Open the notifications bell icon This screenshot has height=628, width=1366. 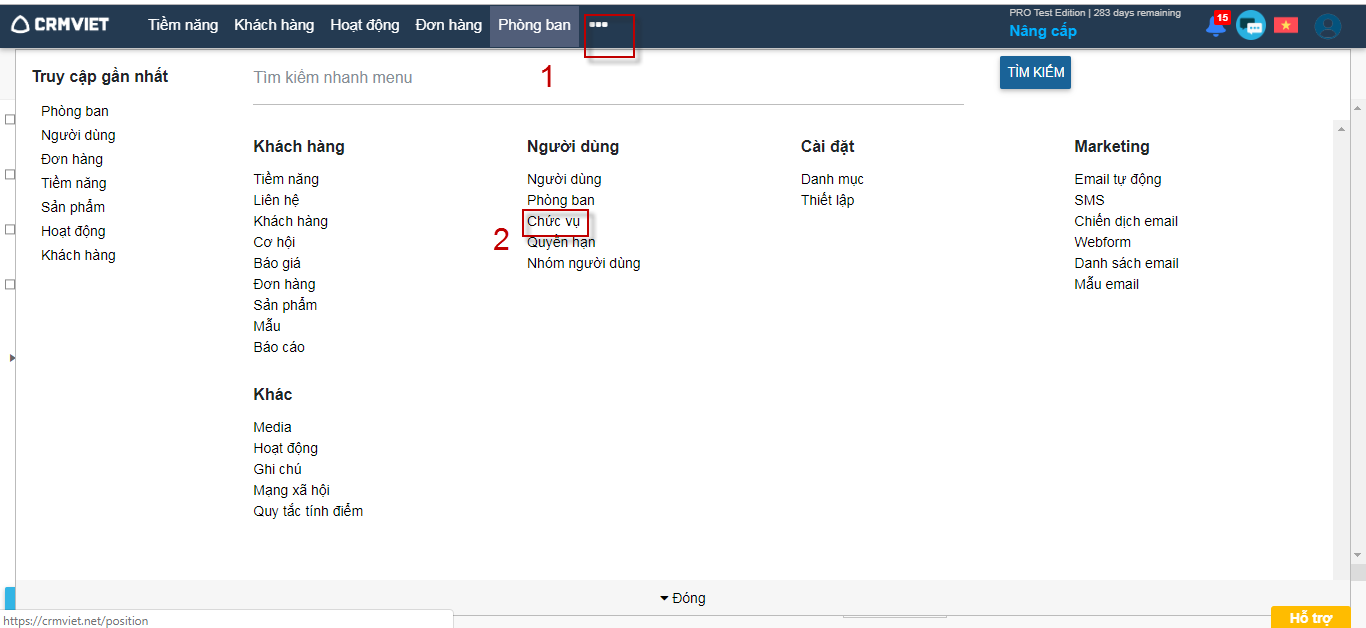1217,26
